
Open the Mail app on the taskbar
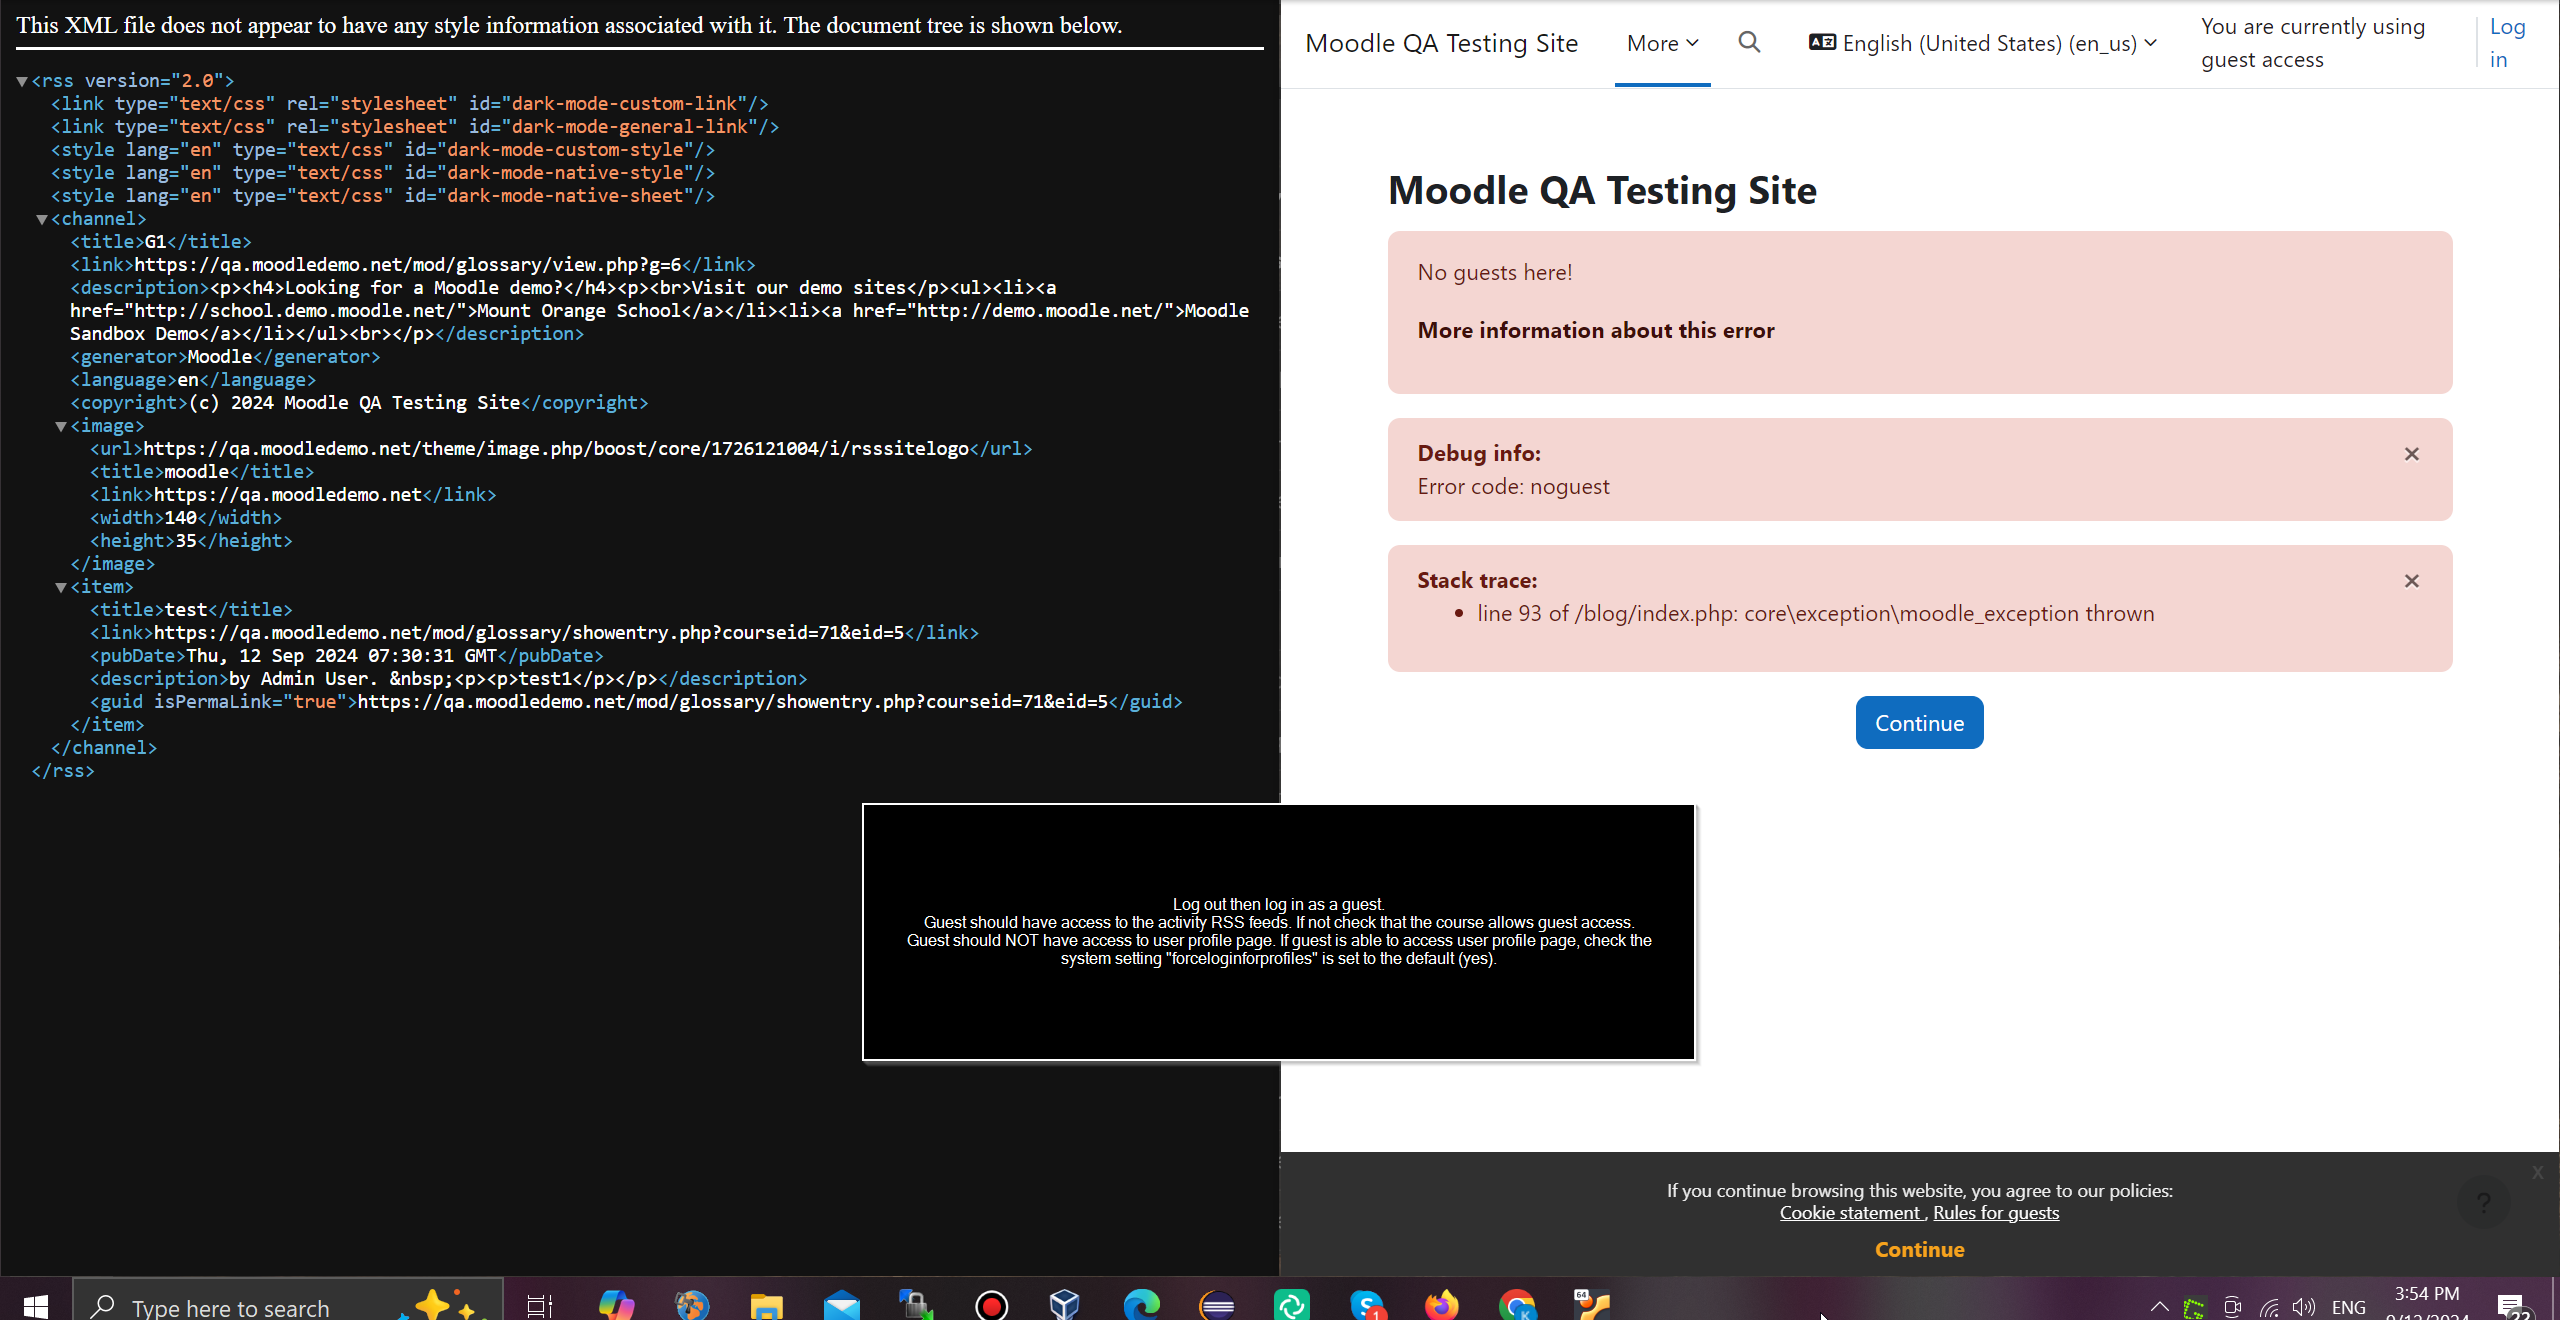tap(842, 1305)
